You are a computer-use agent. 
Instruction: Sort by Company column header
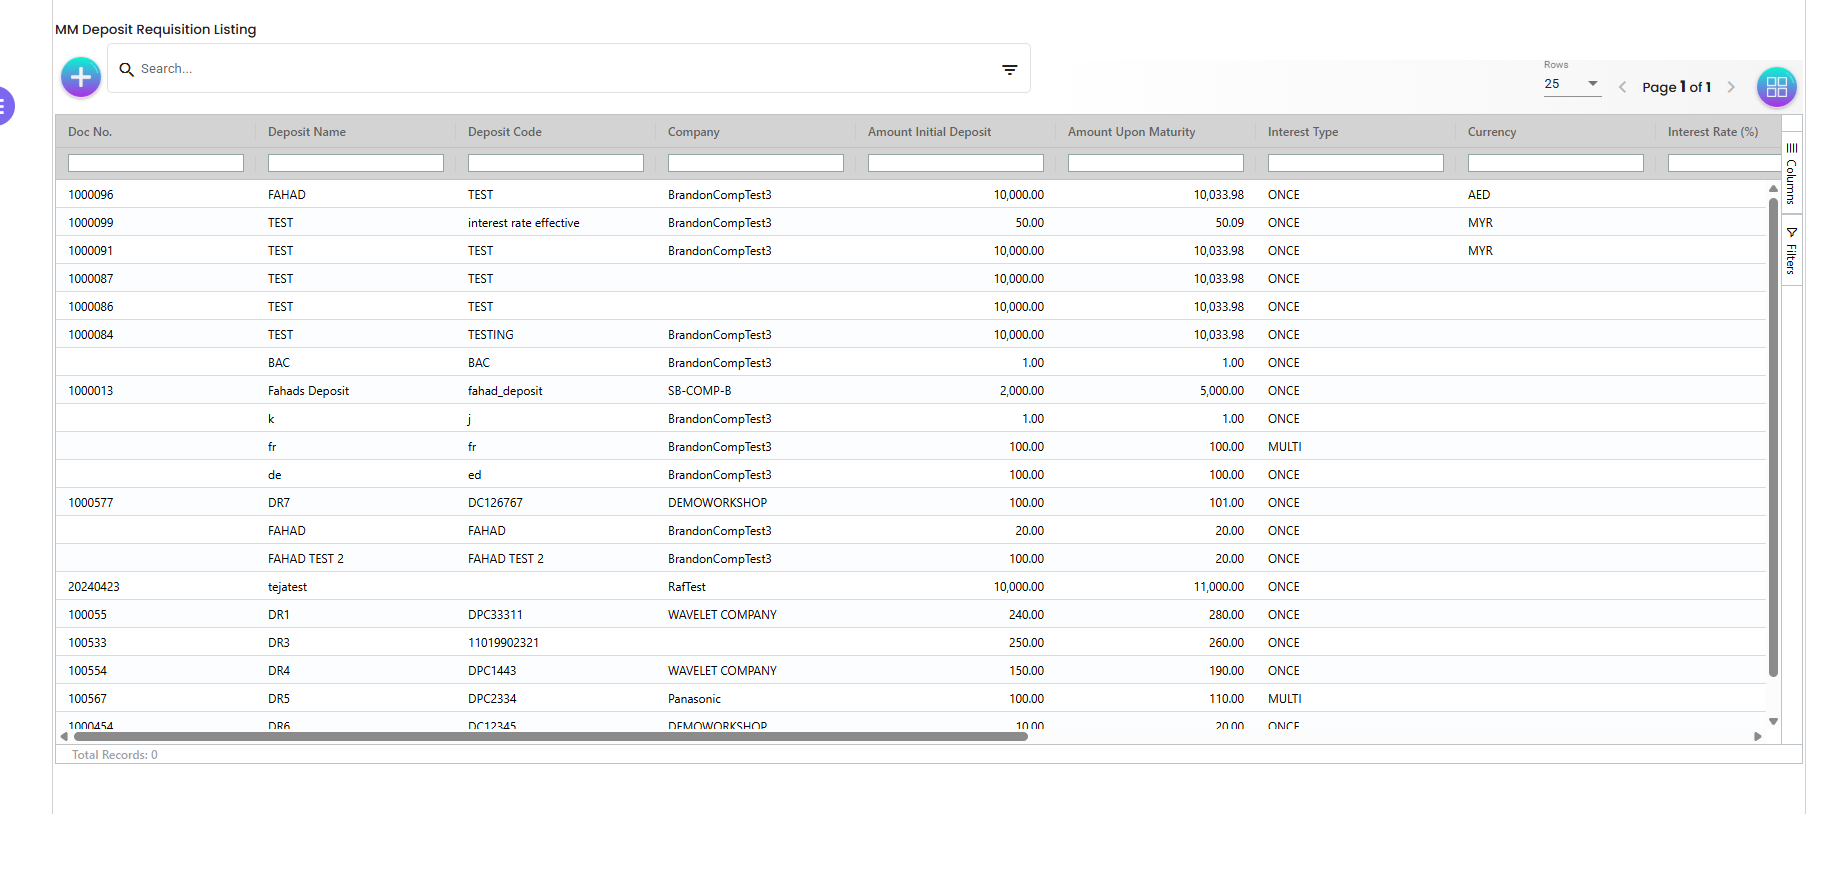694,132
